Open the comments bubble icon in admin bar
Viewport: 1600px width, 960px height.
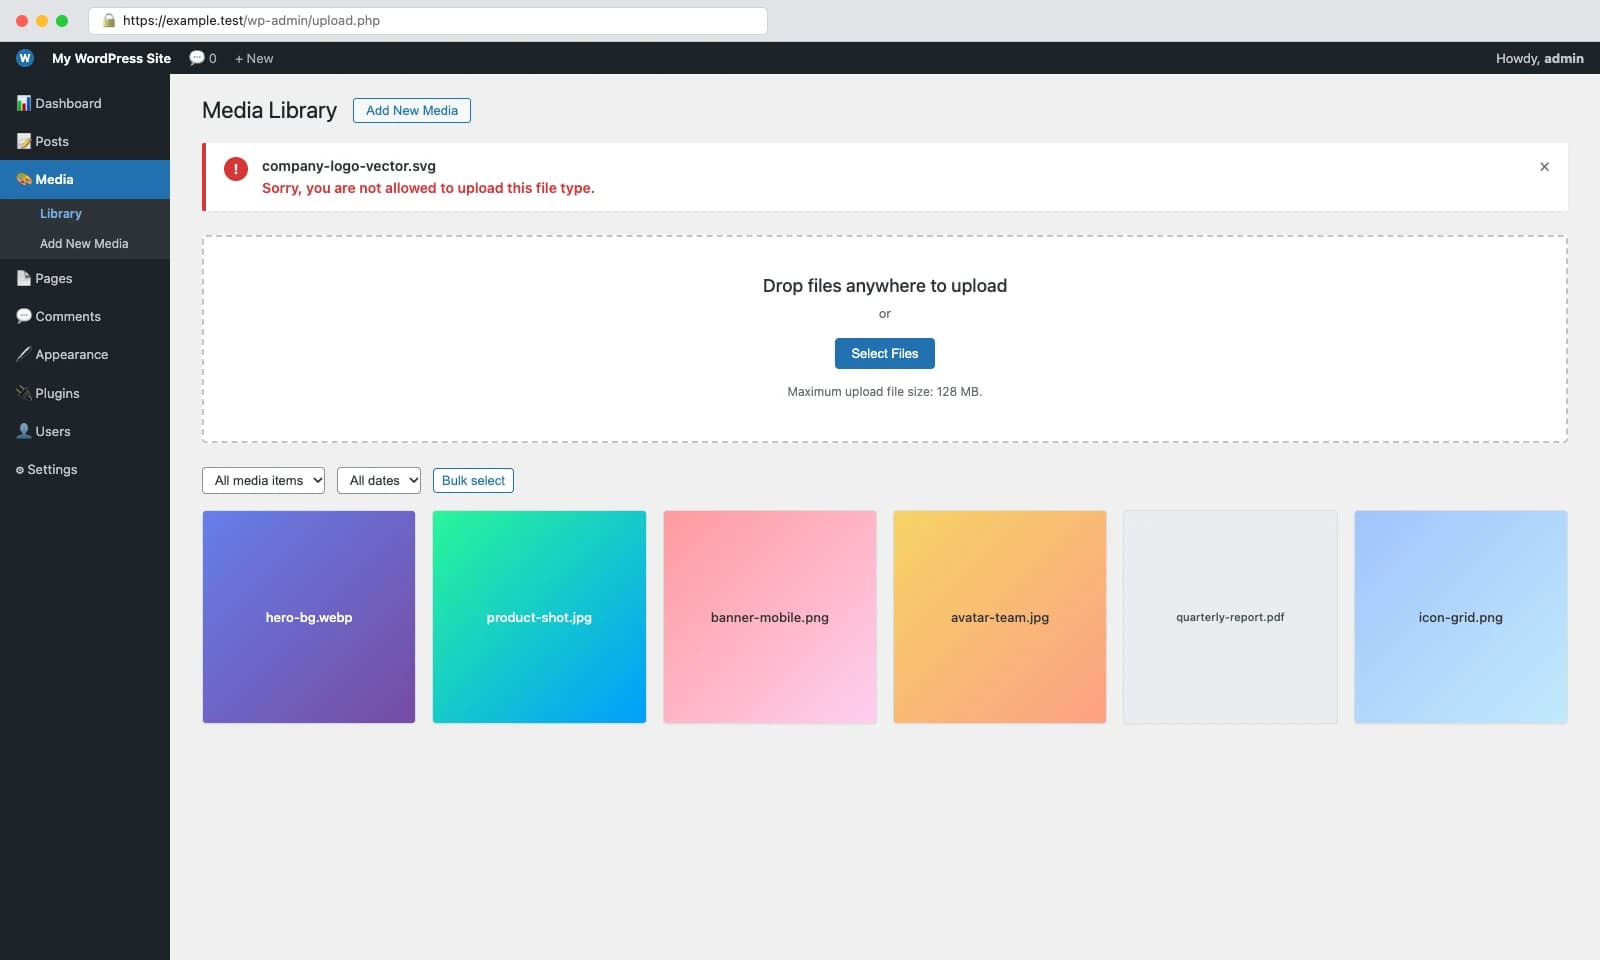[197, 58]
